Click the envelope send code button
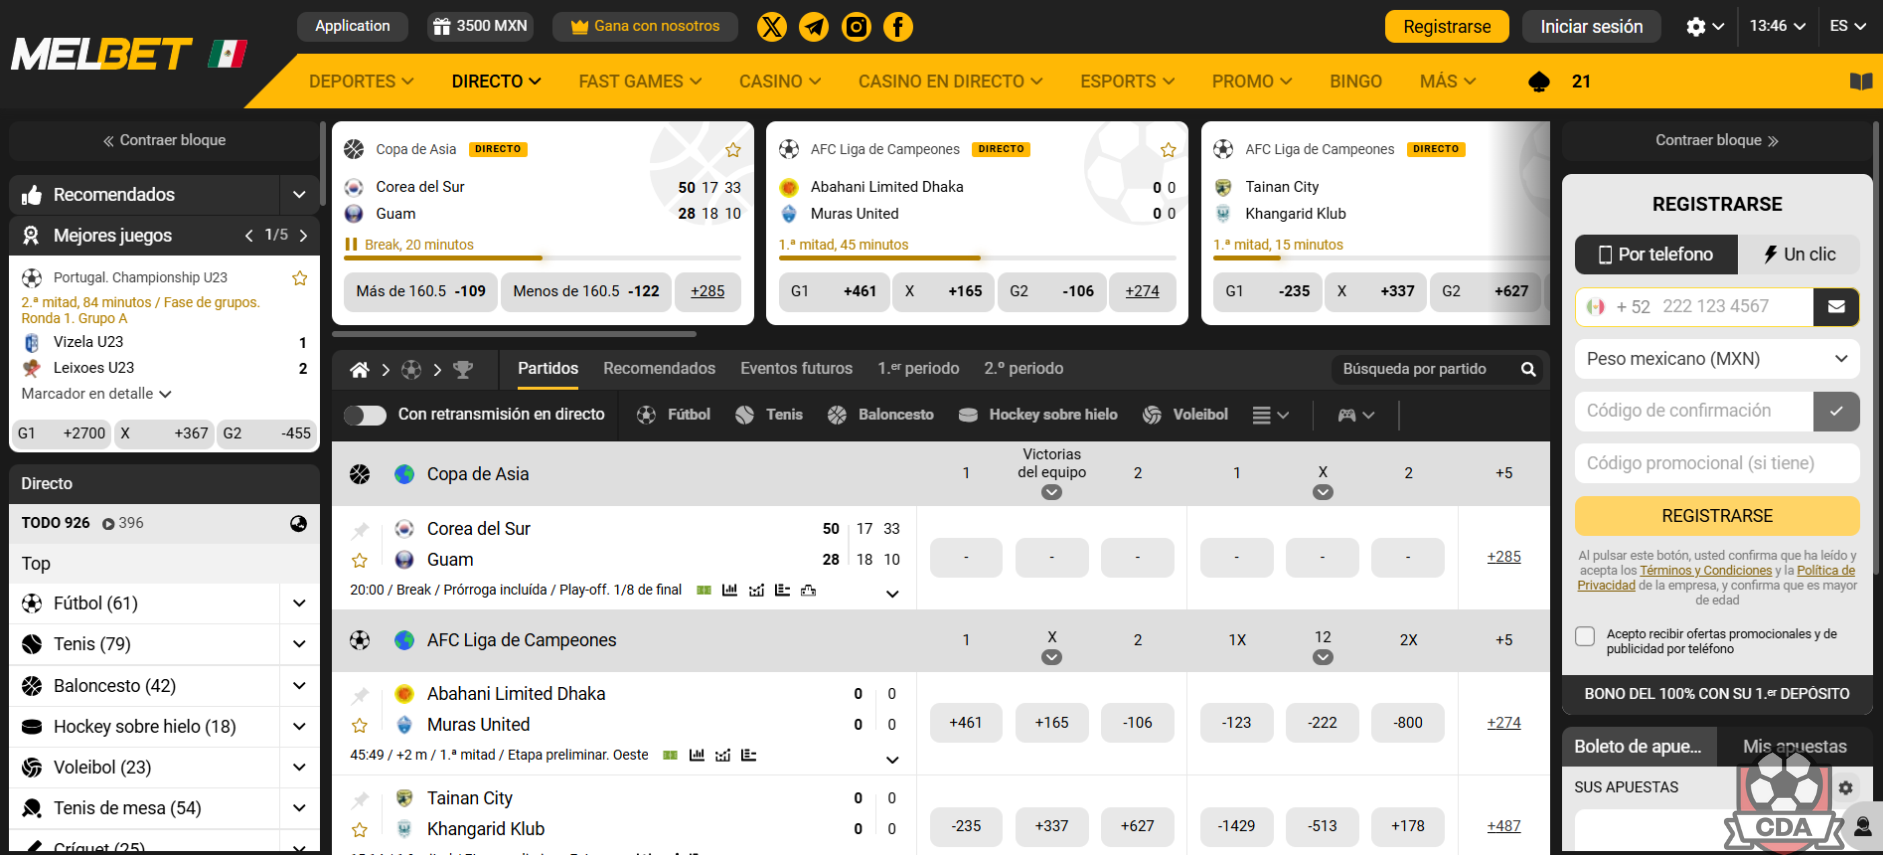This screenshot has width=1883, height=855. 1836,307
